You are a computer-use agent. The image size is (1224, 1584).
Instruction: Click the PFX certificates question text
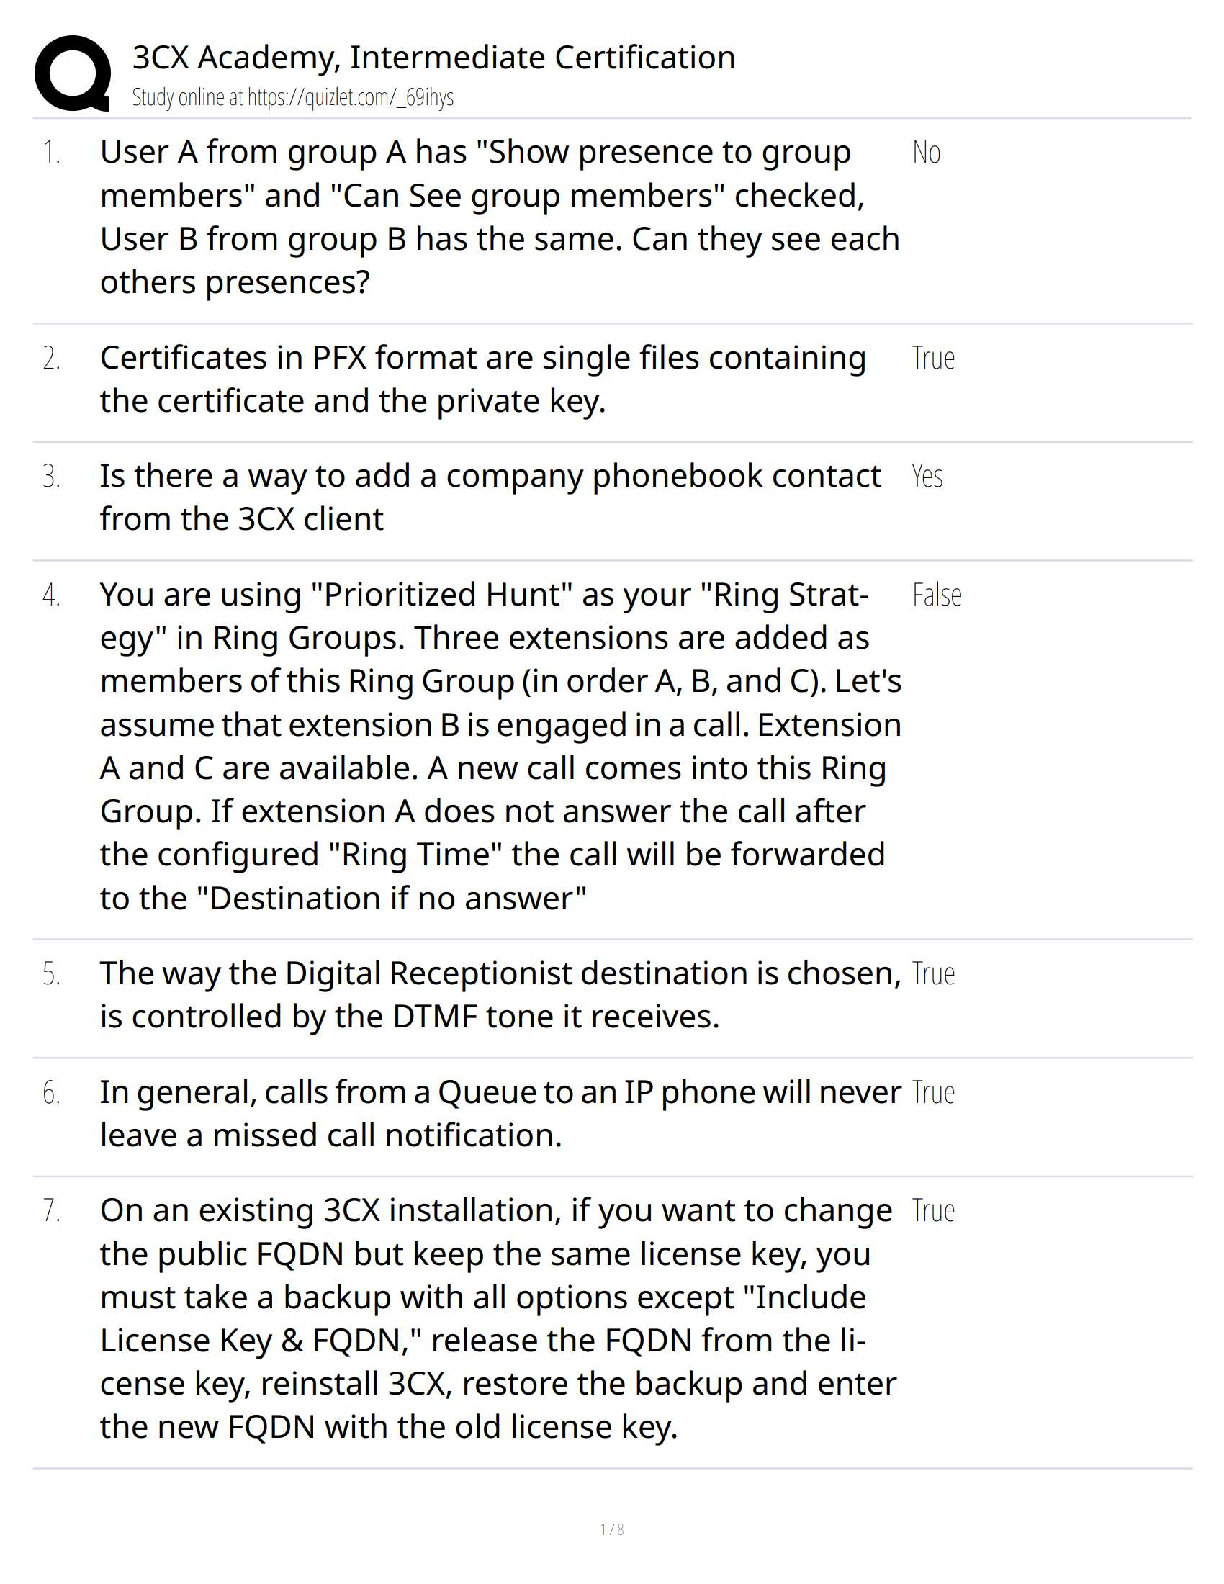click(482, 379)
